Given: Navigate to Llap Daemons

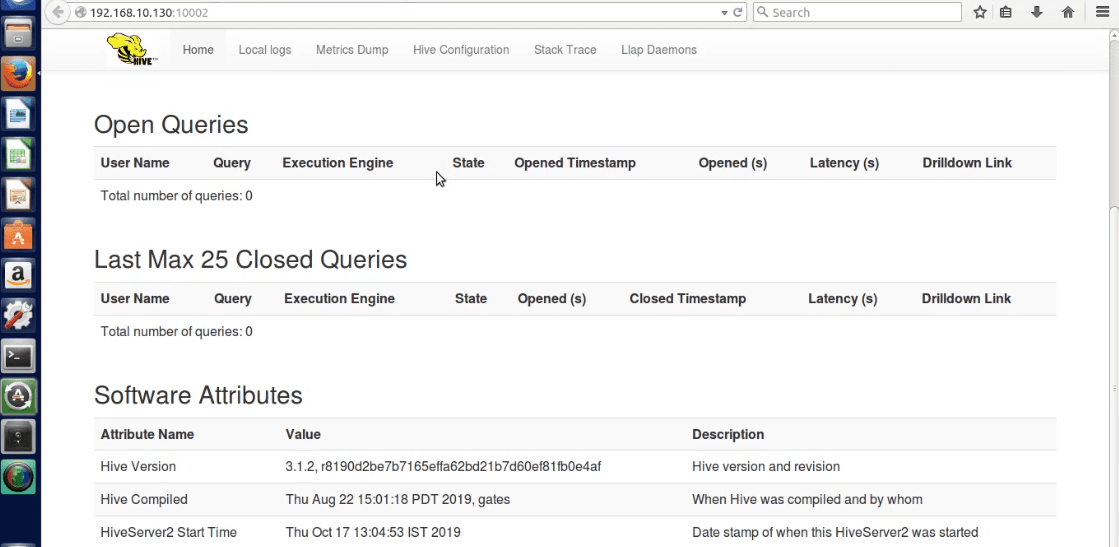Looking at the screenshot, I should coord(659,50).
